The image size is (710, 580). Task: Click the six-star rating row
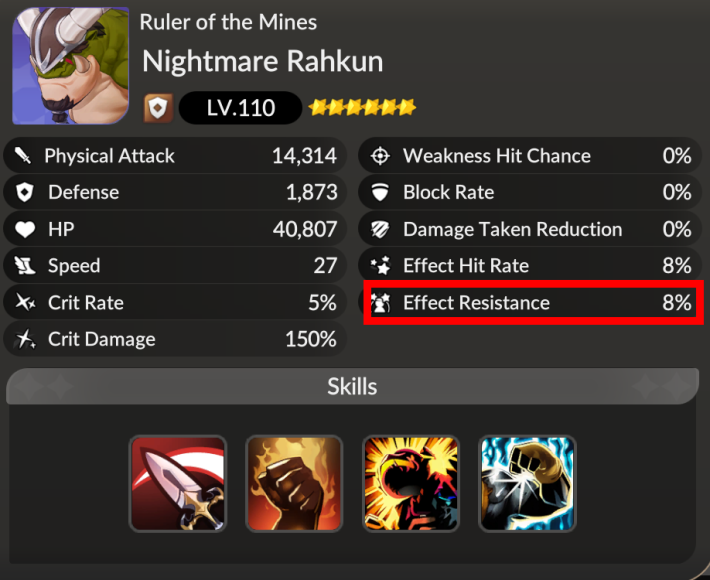pos(362,108)
